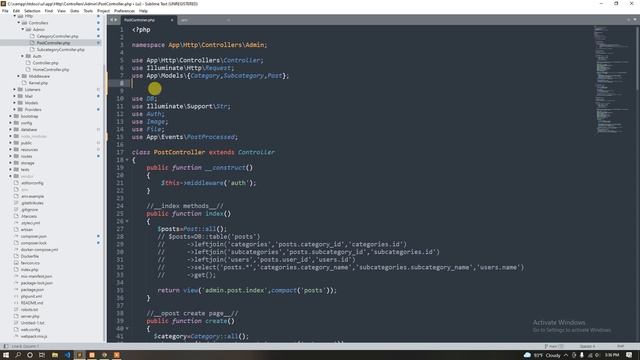Open the Find menu

(49, 11)
